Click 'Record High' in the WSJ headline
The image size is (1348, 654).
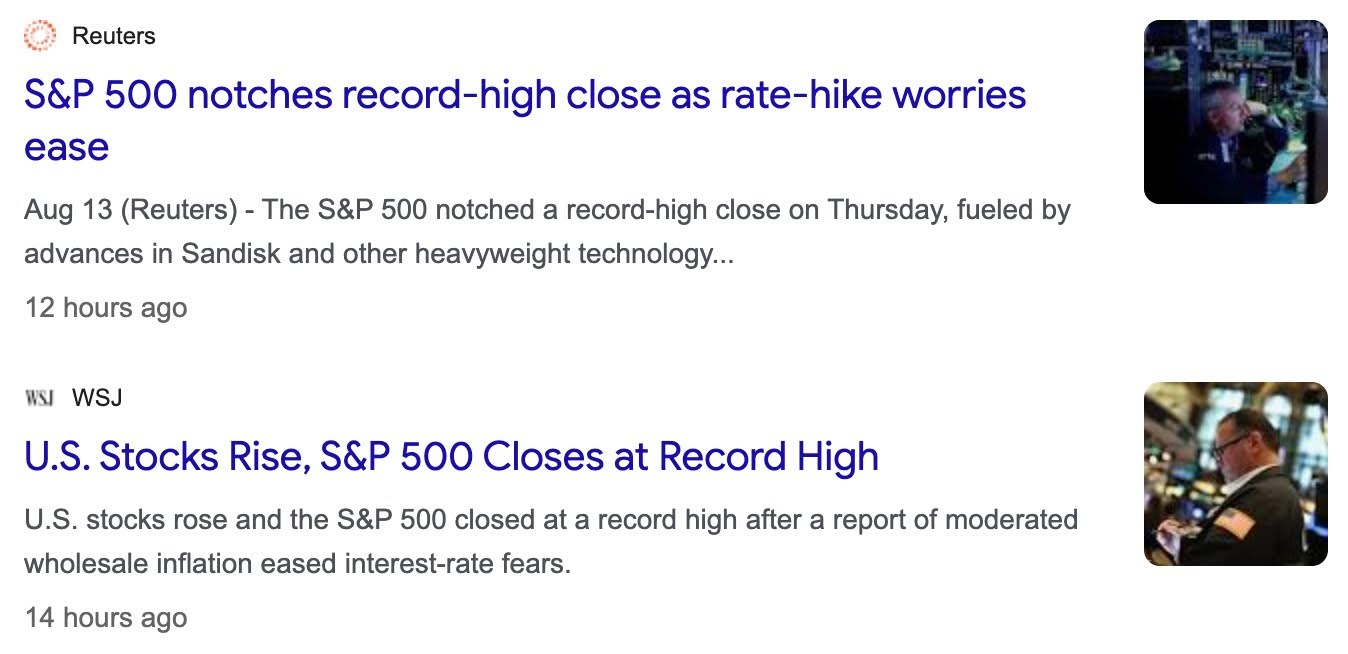pos(768,457)
